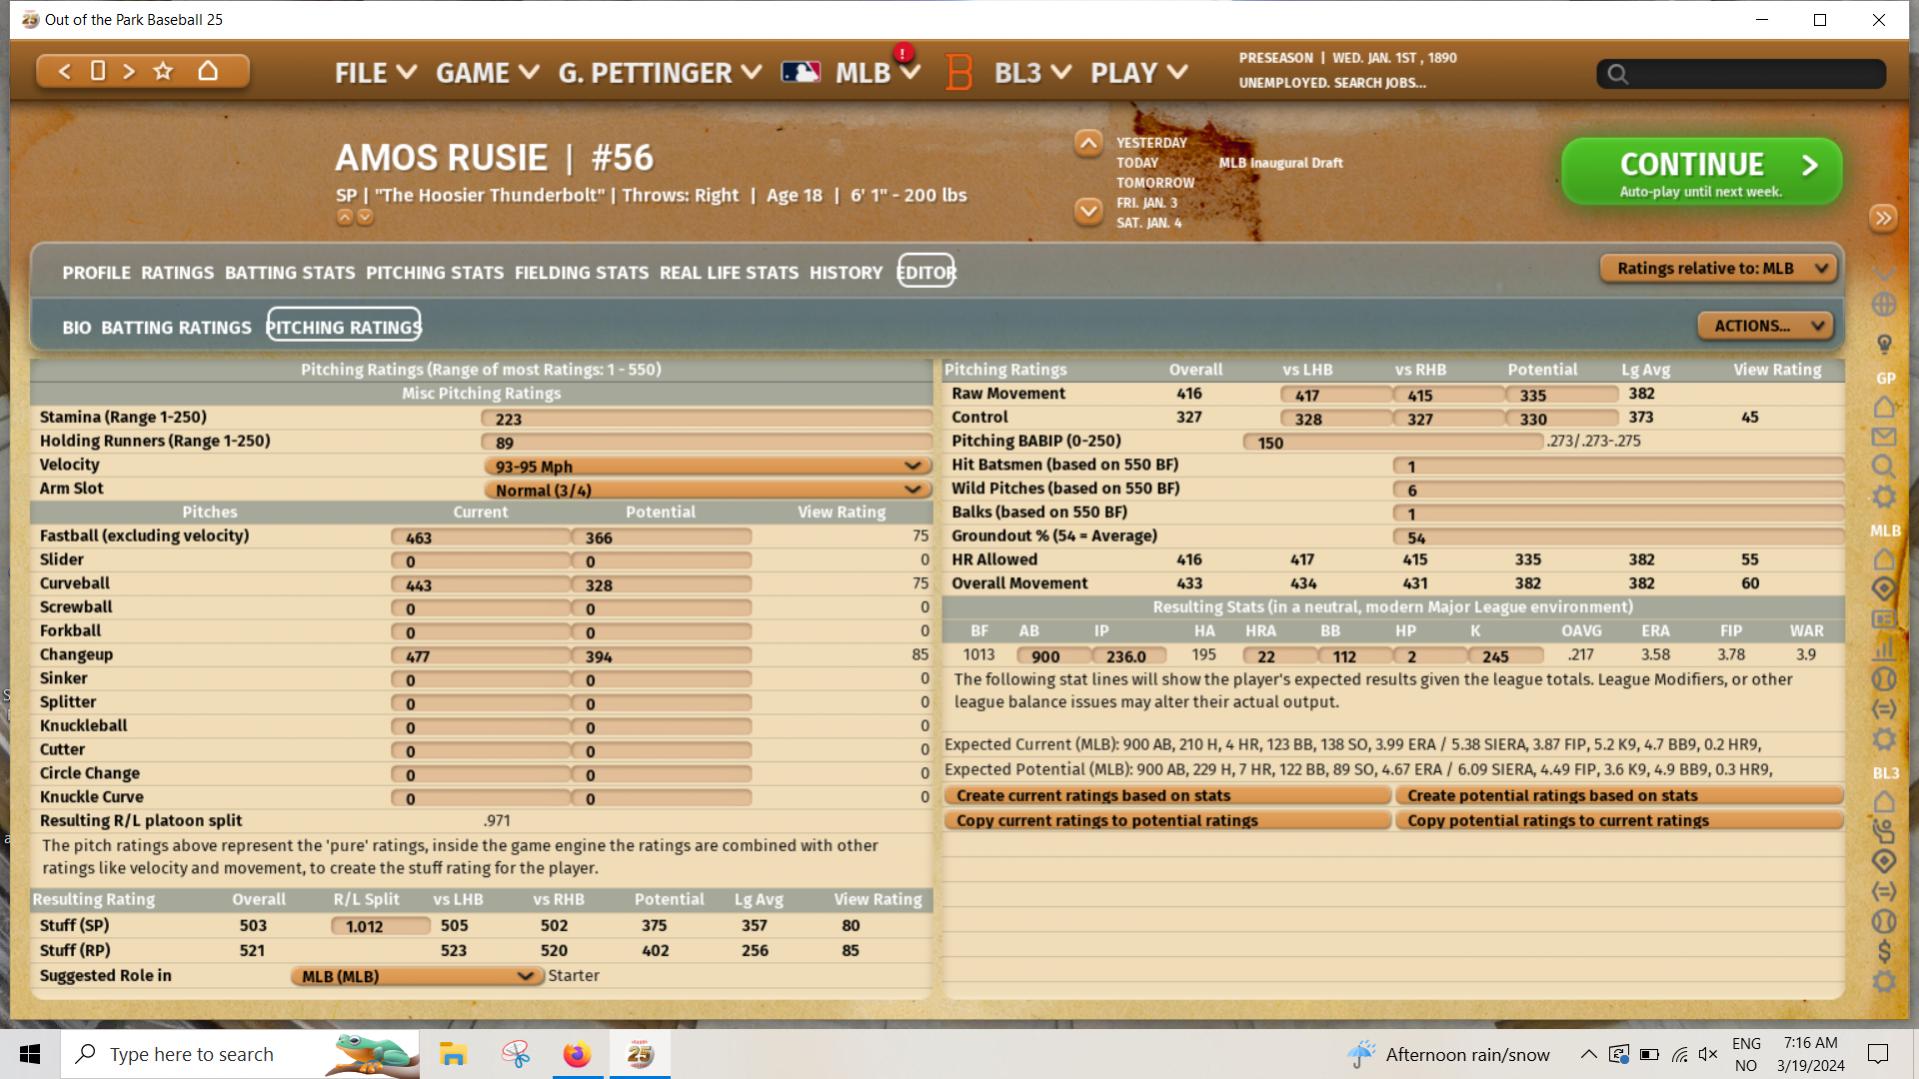Bookmark this page with the star icon
Screen dimensions: 1919x1079
[x=163, y=71]
